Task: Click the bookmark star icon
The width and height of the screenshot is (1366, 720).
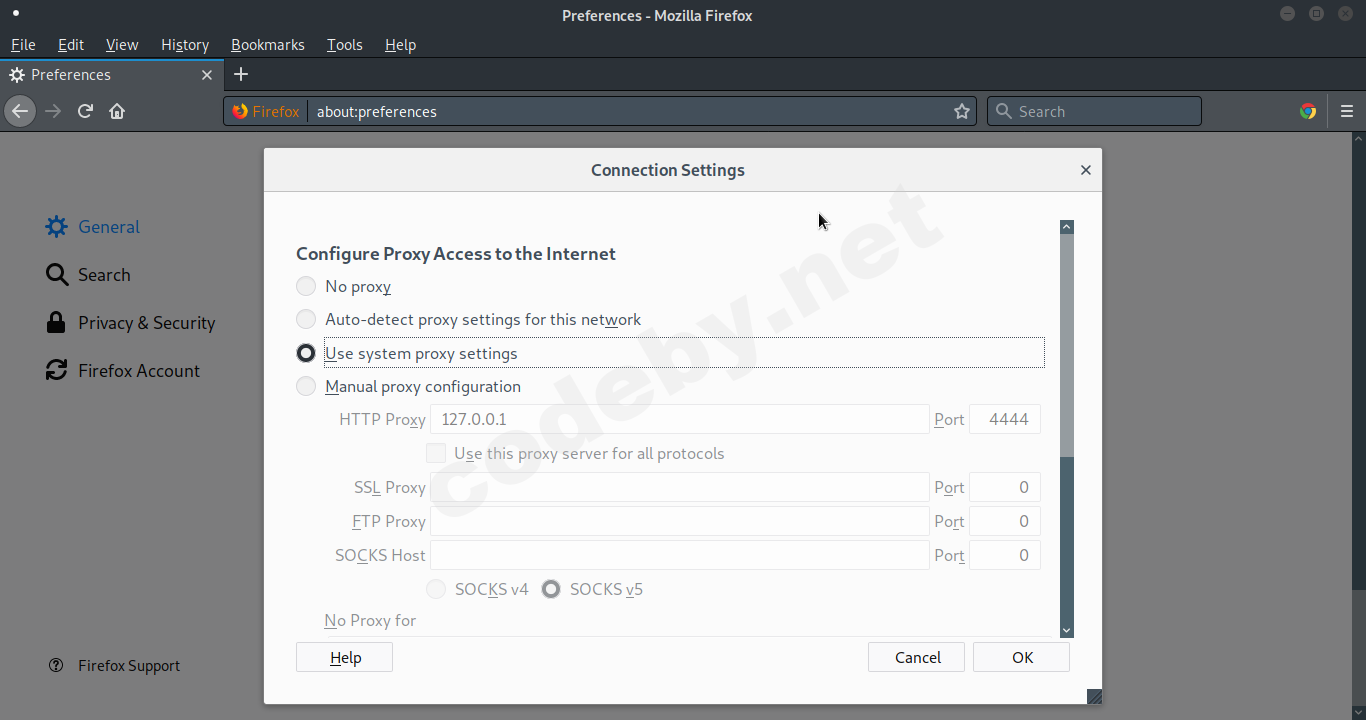Action: (962, 111)
